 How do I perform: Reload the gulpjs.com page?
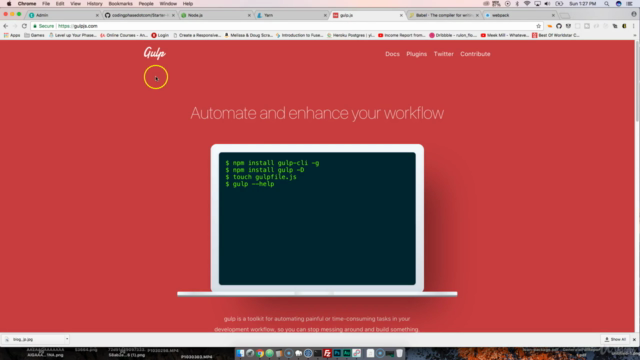click(x=24, y=26)
